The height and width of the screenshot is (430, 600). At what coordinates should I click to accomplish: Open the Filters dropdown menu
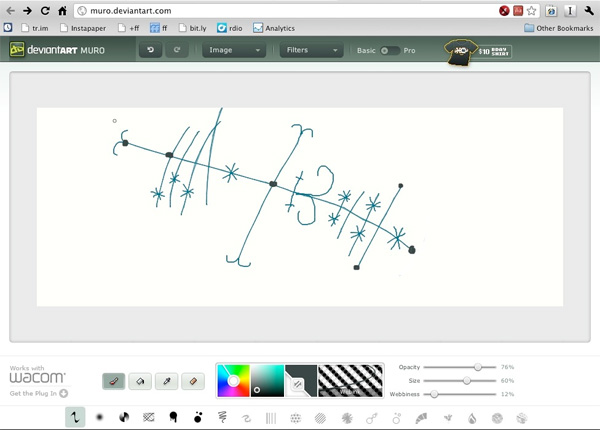[x=309, y=50]
